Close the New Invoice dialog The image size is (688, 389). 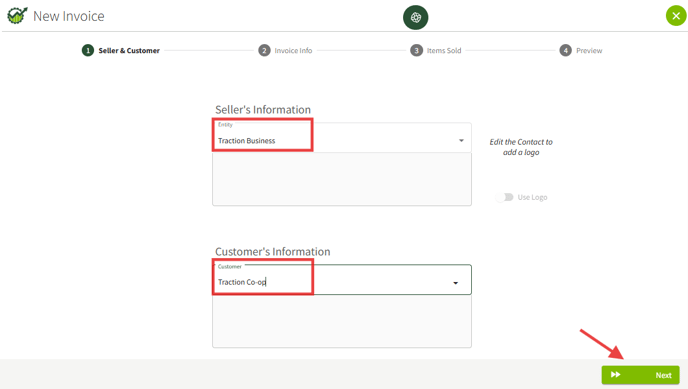[676, 16]
